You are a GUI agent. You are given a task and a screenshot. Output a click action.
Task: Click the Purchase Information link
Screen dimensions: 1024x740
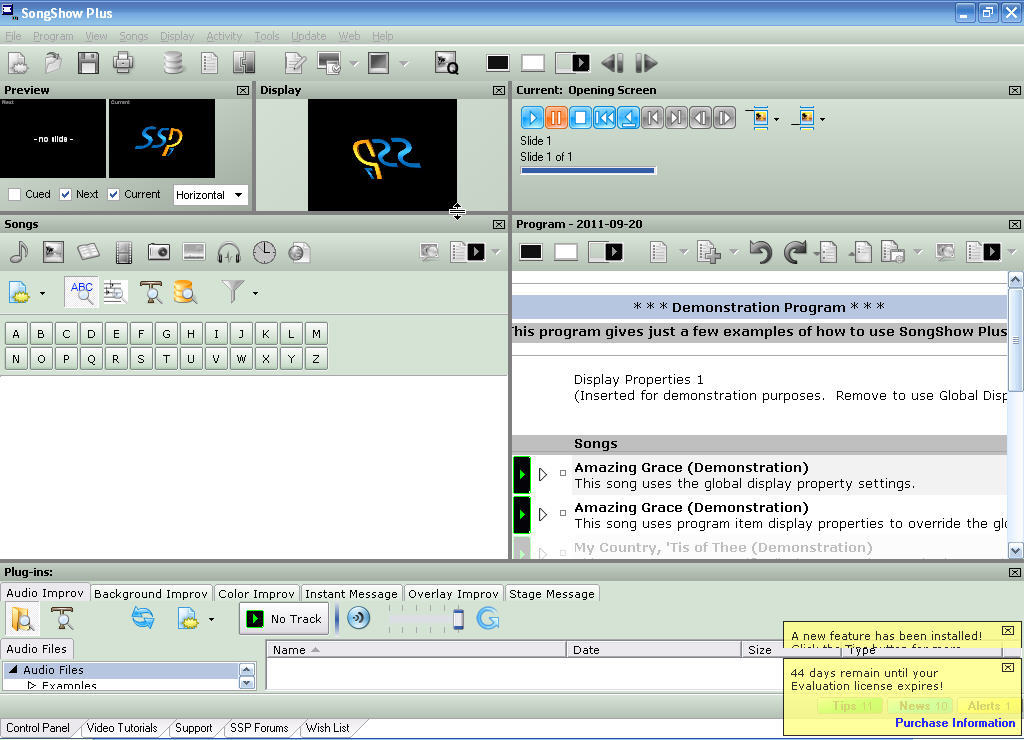(x=955, y=722)
